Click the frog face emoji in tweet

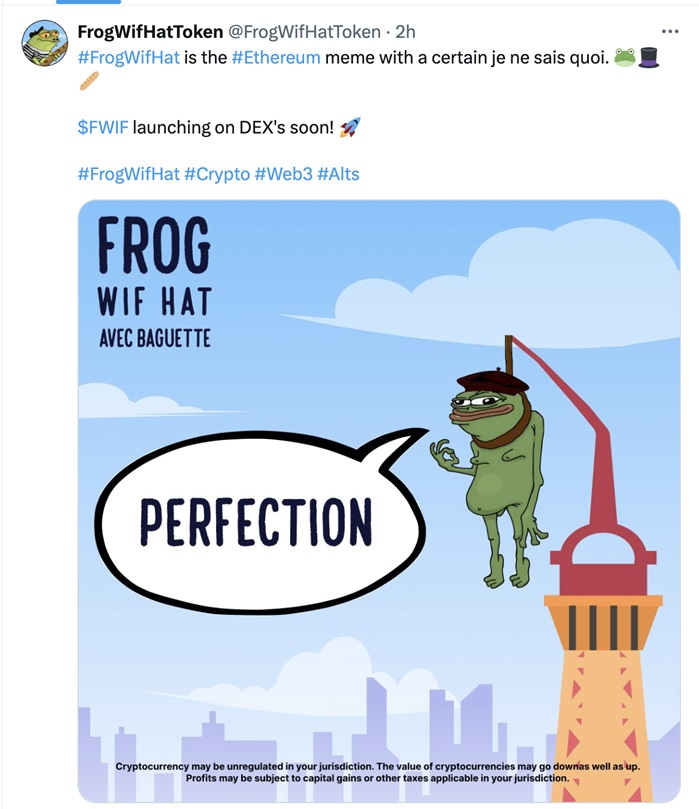[626, 57]
